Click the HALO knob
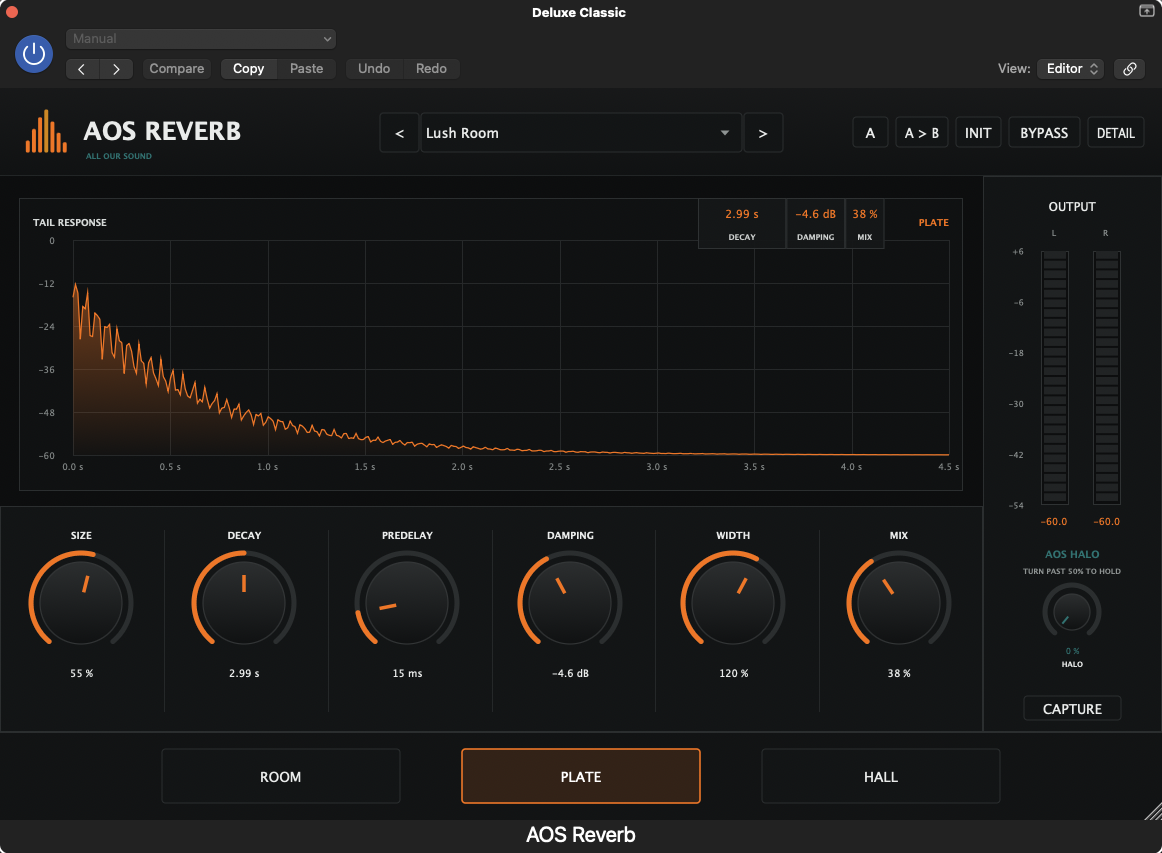Image resolution: width=1162 pixels, height=853 pixels. tap(1072, 612)
